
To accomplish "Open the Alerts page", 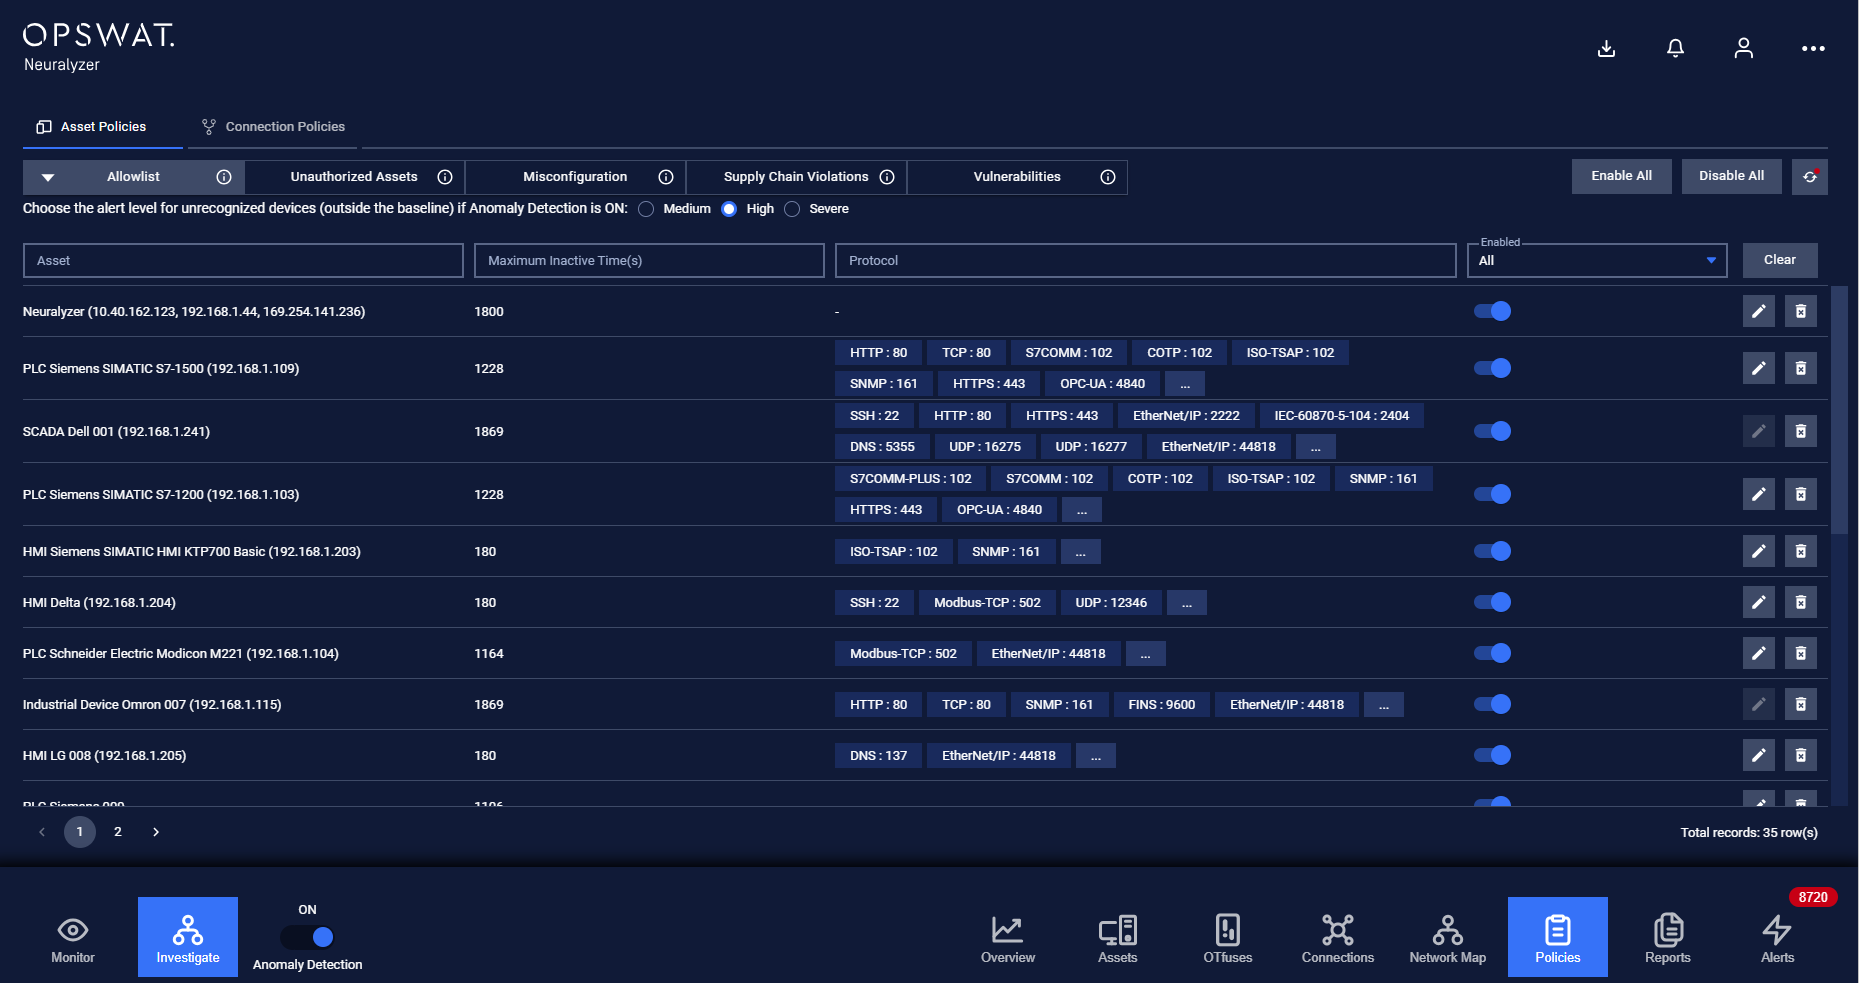I will [1778, 938].
